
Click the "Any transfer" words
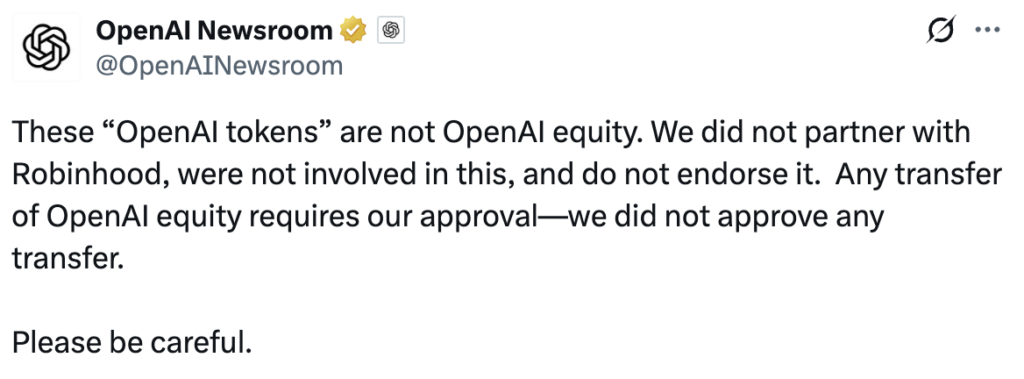point(918,174)
